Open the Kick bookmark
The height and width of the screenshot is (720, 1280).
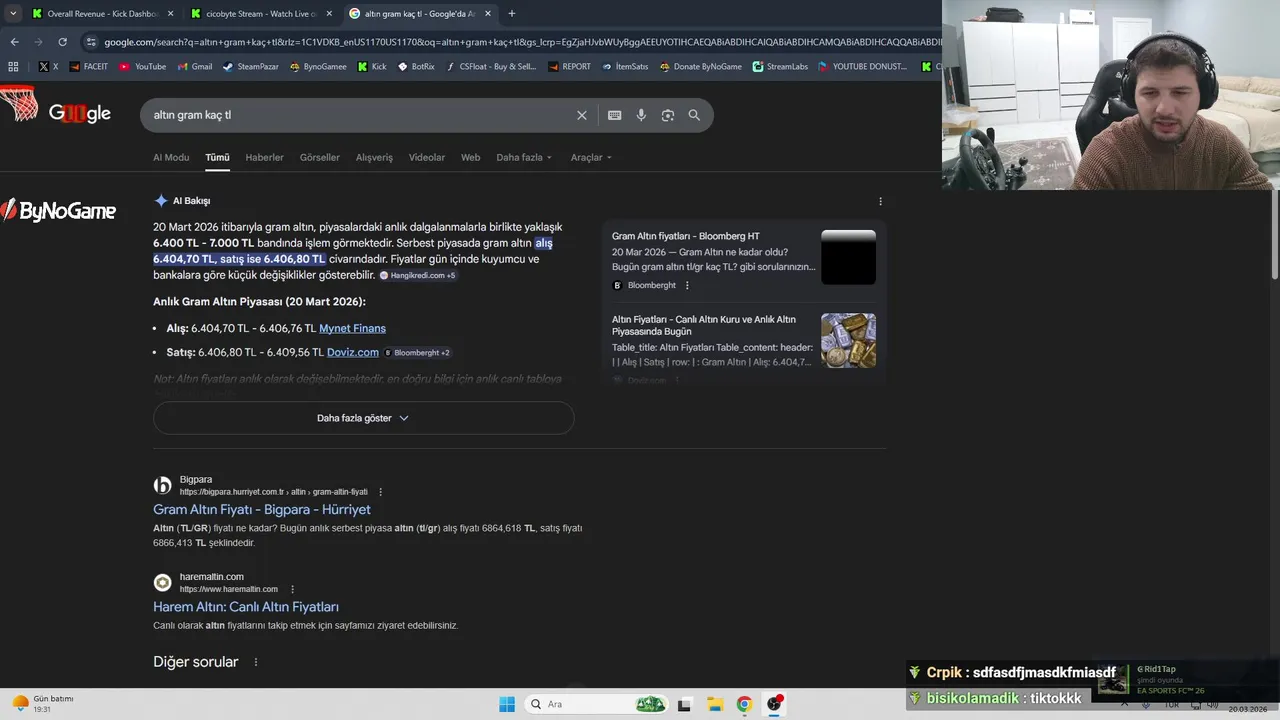372,67
